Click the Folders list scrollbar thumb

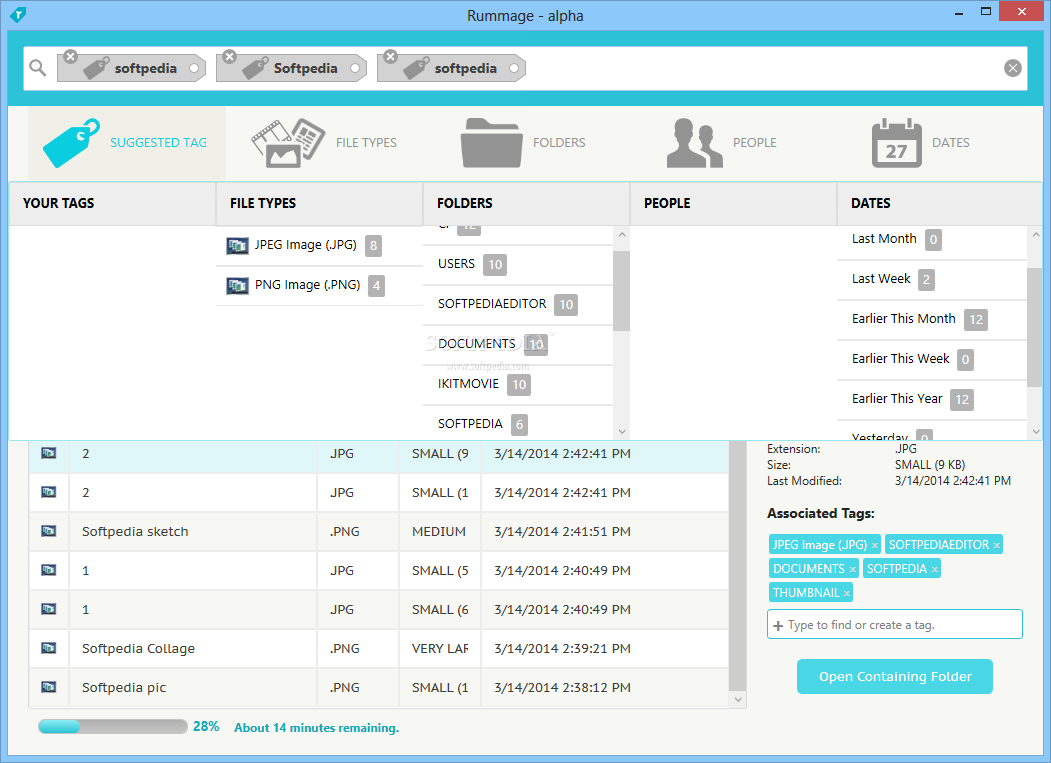pyautogui.click(x=622, y=291)
